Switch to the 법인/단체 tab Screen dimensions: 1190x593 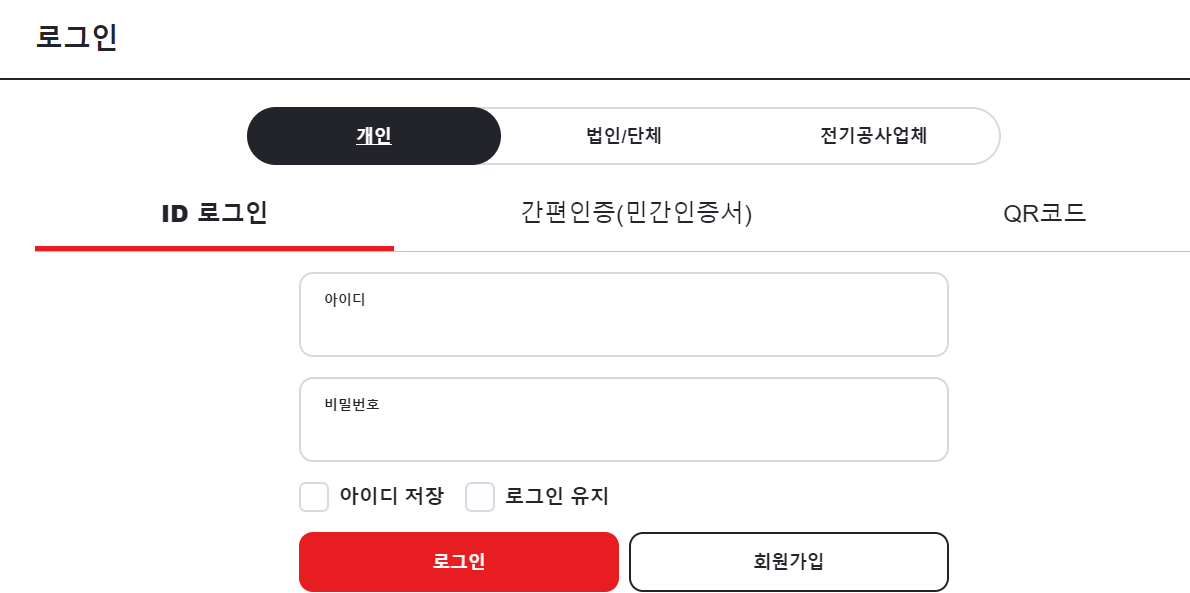(625, 136)
